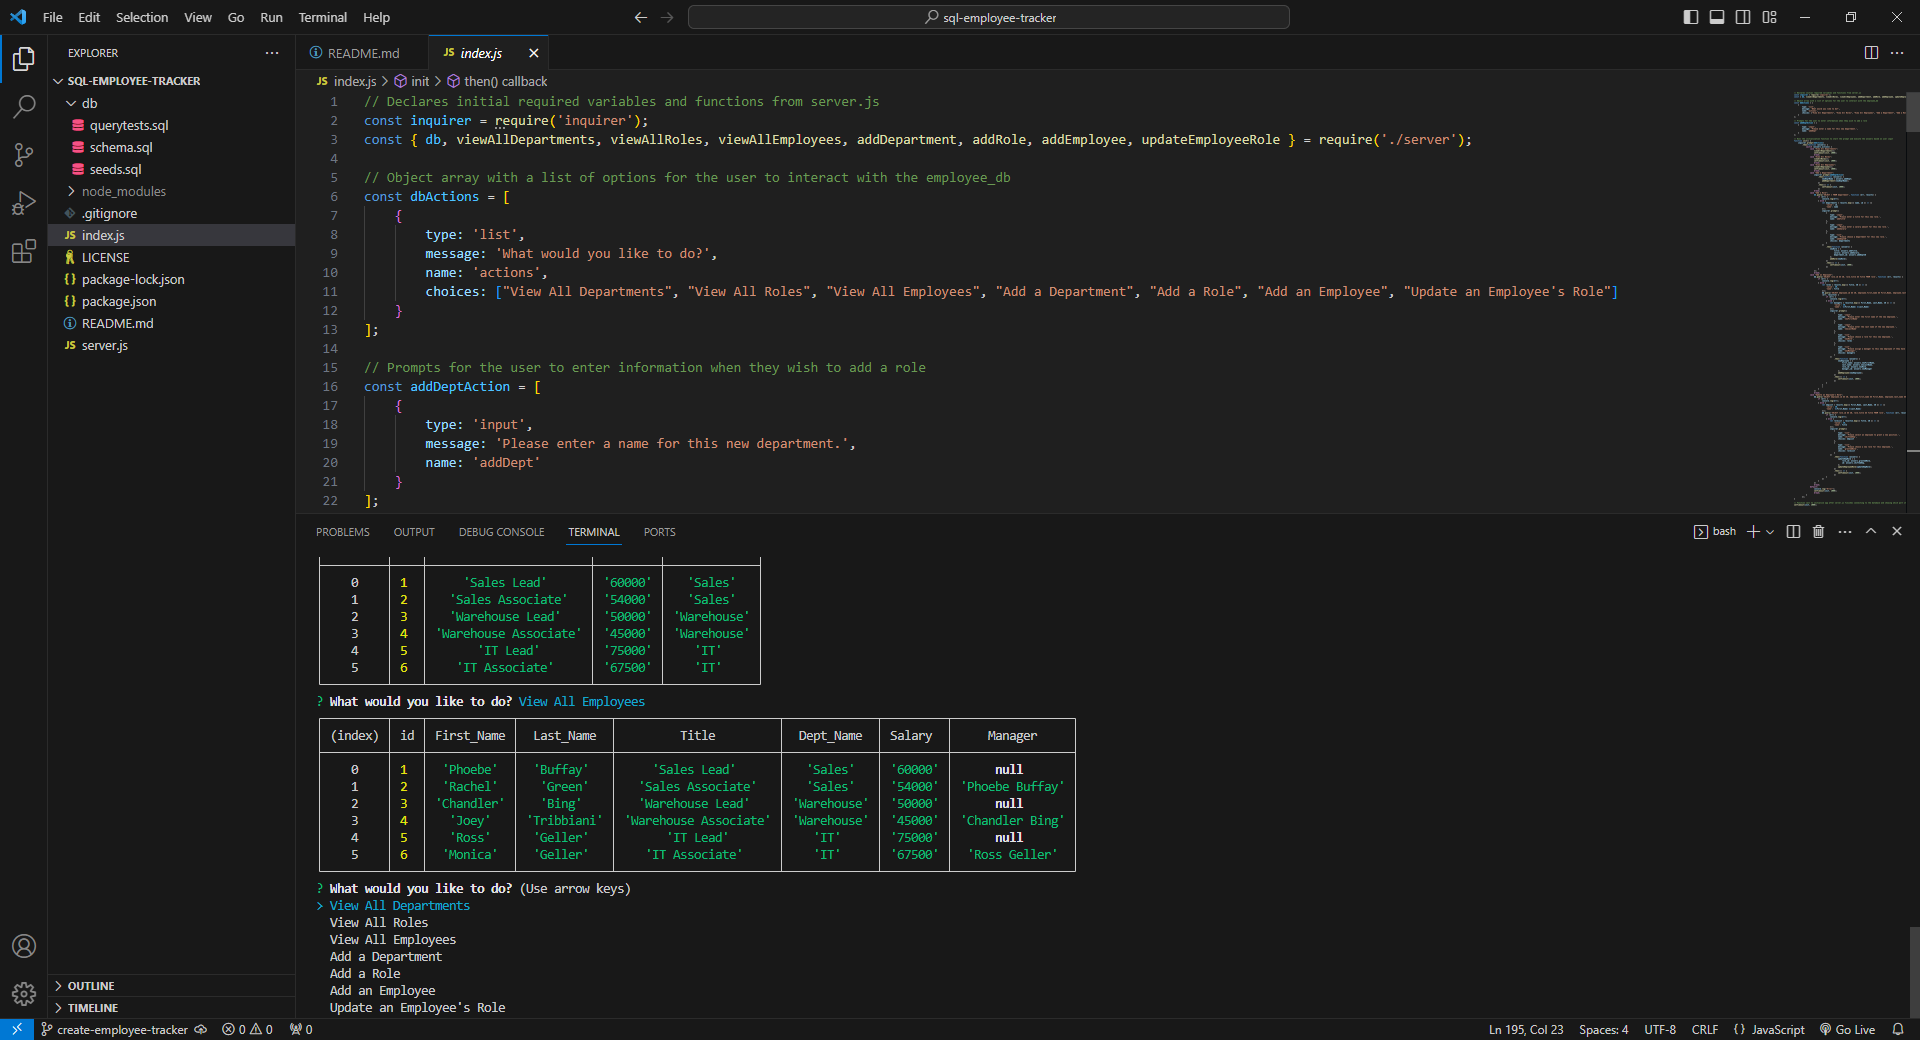Viewport: 1920px width, 1040px height.
Task: Start Go Live server from status bar
Action: (1847, 1029)
